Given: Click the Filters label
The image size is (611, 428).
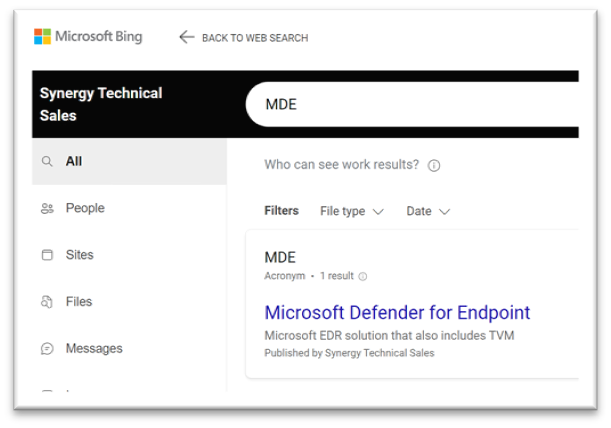Looking at the screenshot, I should click(281, 210).
